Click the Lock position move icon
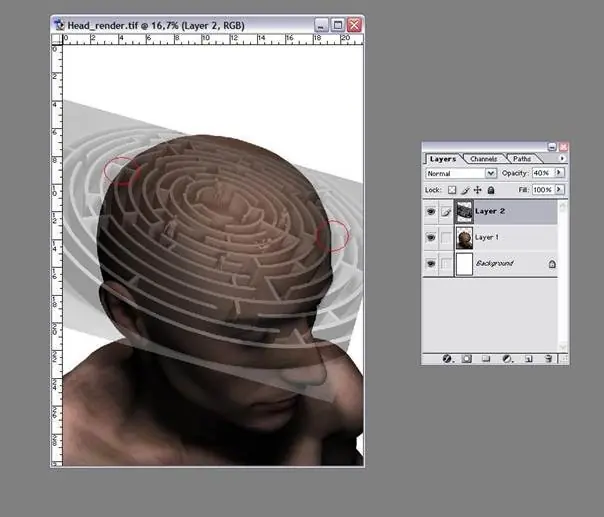 (477, 189)
